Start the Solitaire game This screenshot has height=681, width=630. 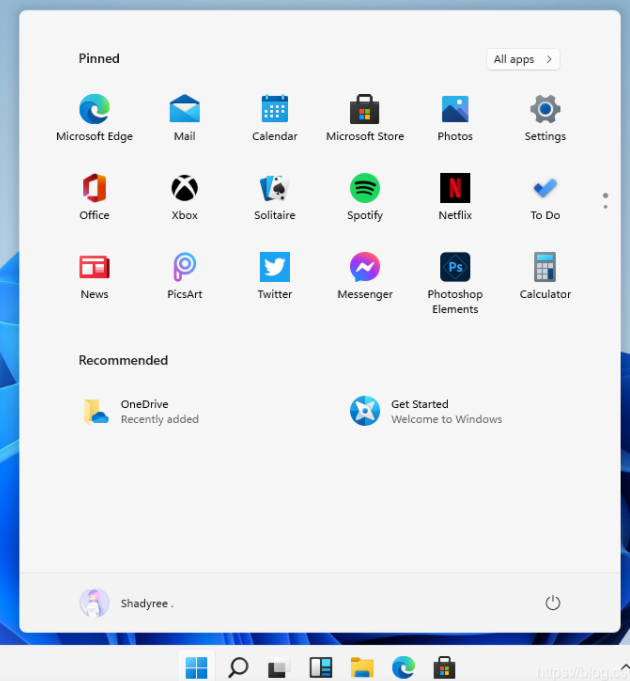275,196
